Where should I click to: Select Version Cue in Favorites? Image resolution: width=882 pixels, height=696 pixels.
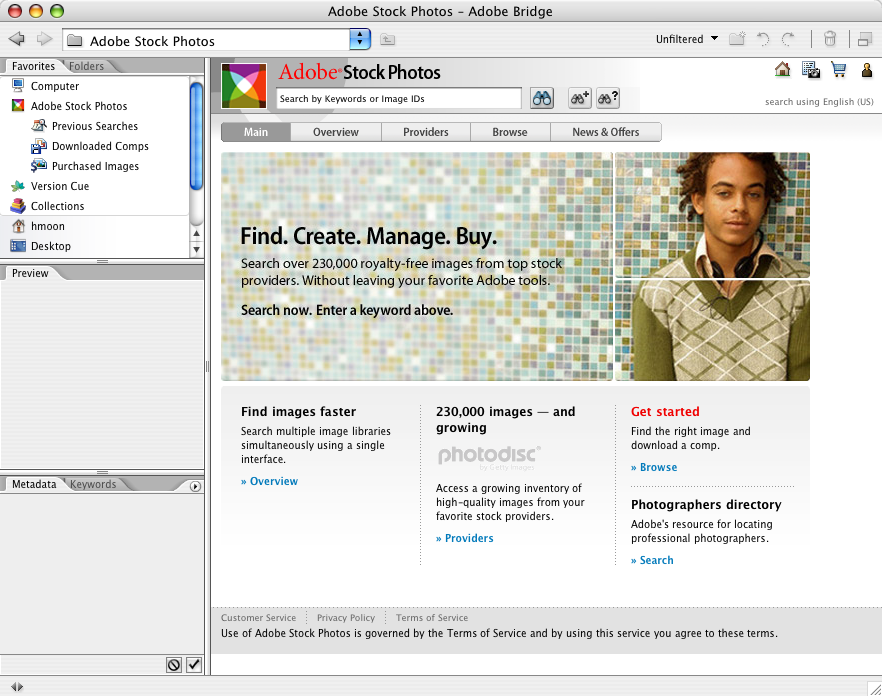60,186
